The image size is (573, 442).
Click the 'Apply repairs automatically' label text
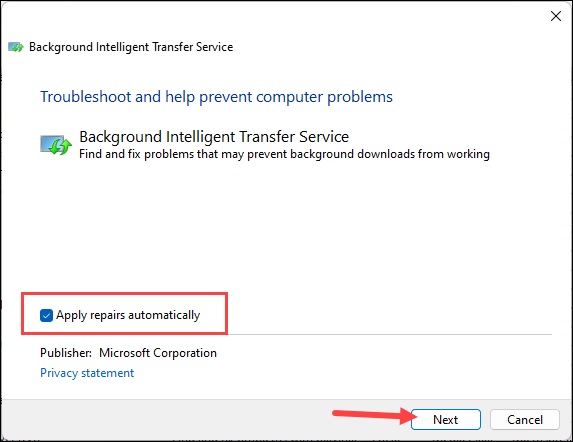[x=128, y=315]
